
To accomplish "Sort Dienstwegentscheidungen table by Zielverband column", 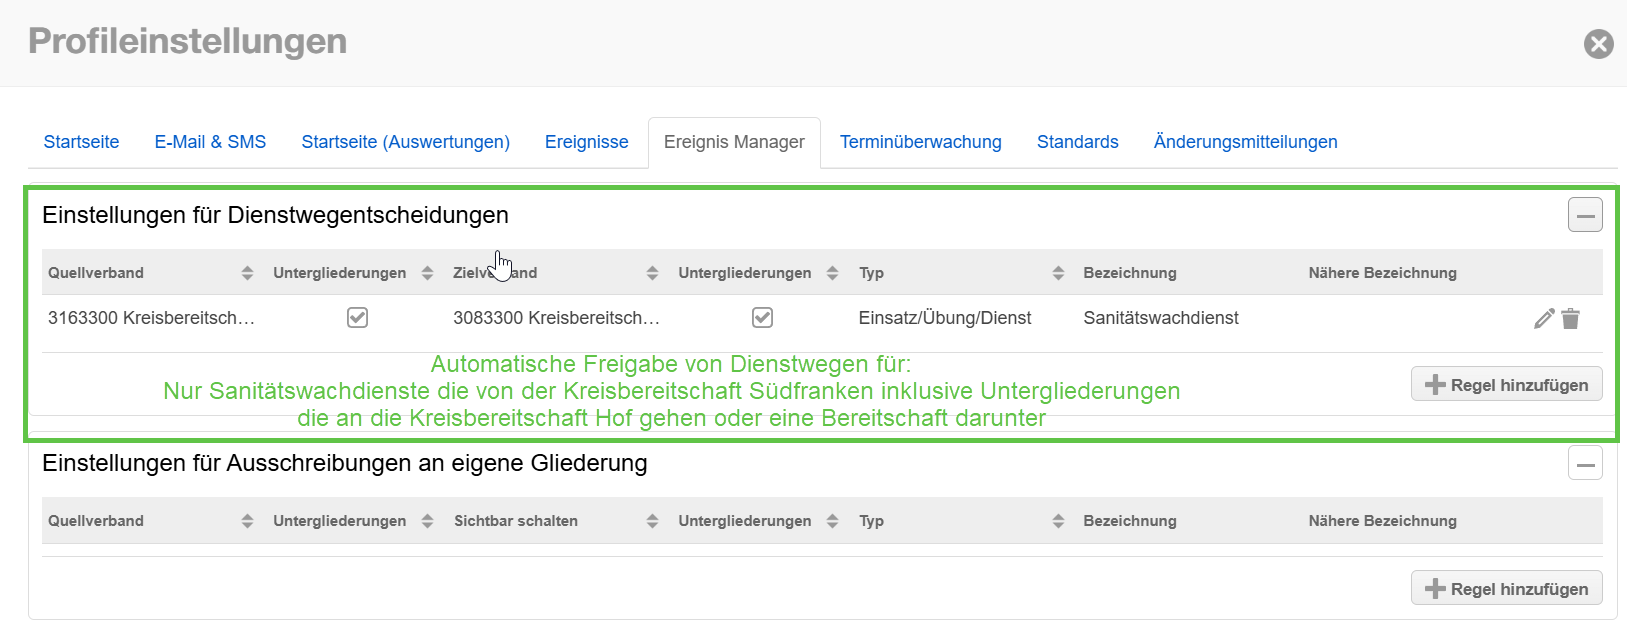I will 652,273.
